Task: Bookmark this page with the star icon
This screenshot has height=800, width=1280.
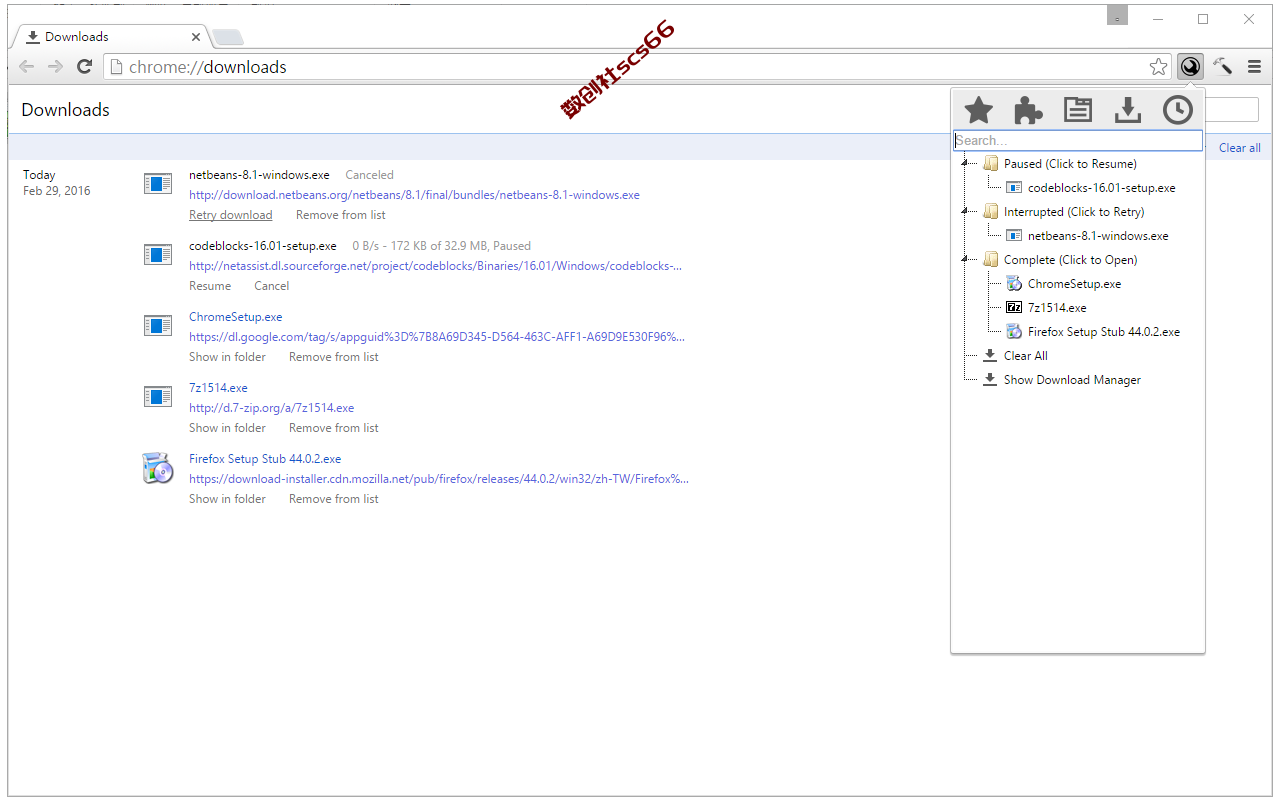Action: (x=1158, y=67)
